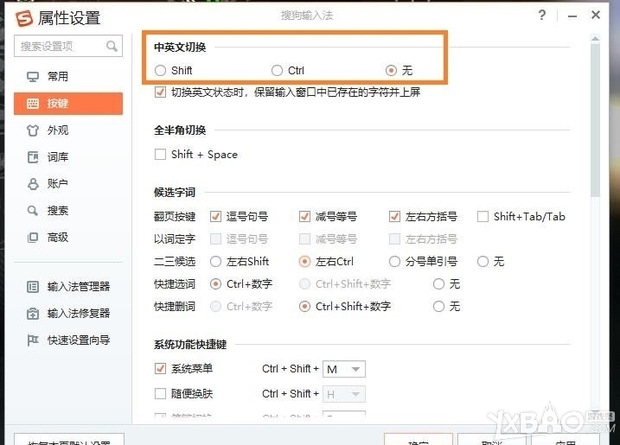Click the scrollbar up arrow
Image resolution: width=620 pixels, height=445 pixels.
[595, 39]
